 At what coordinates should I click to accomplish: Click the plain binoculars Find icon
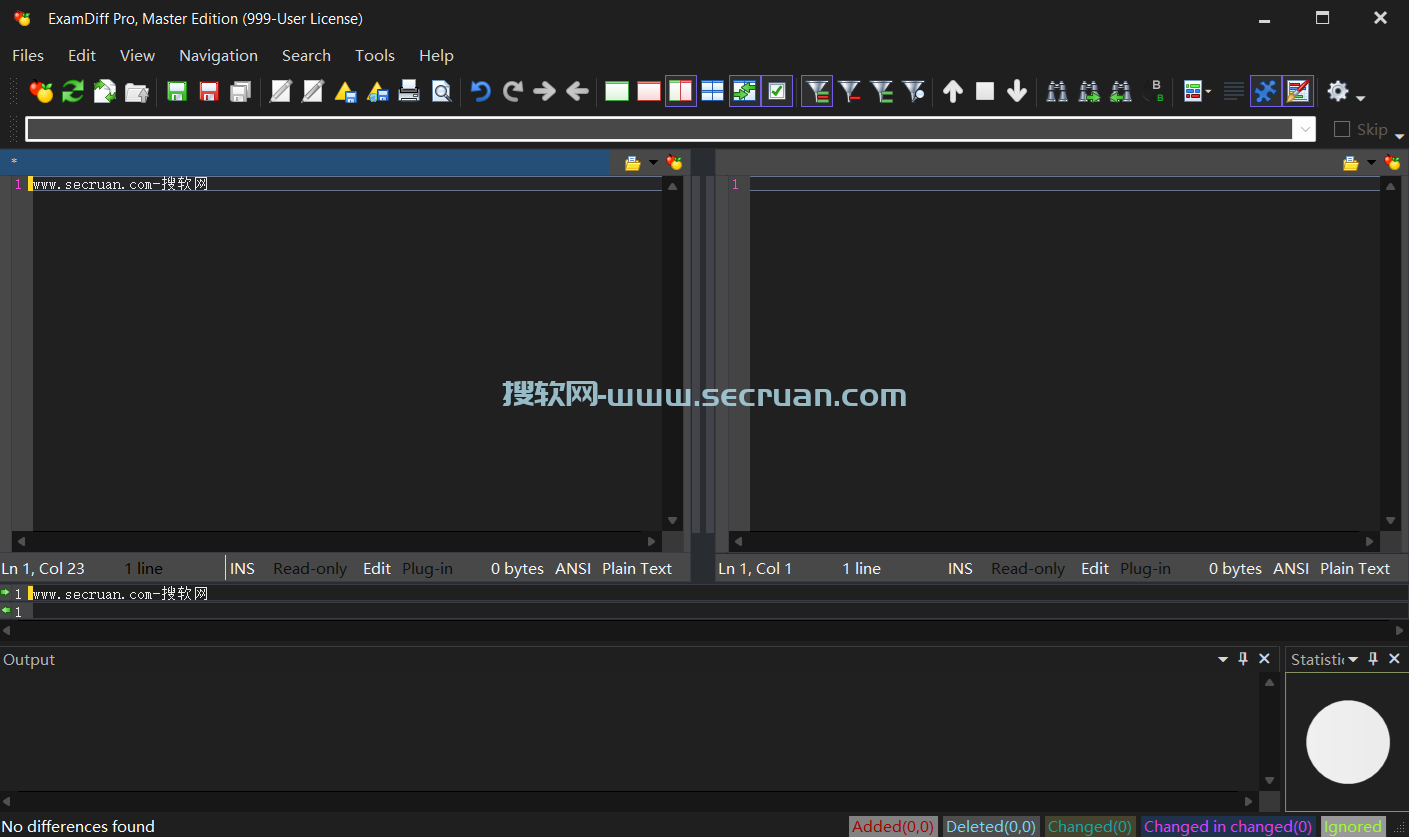pos(1057,92)
